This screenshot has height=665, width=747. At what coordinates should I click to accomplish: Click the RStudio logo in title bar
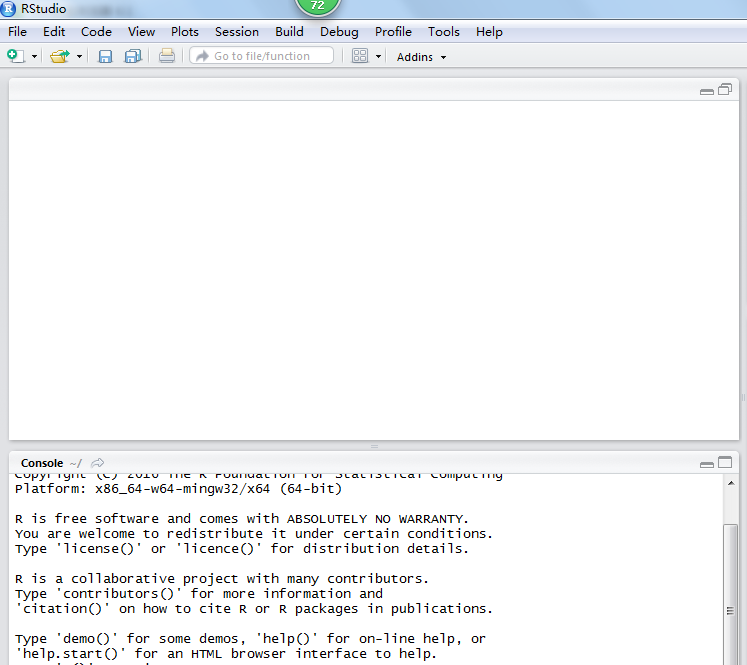click(x=8, y=9)
